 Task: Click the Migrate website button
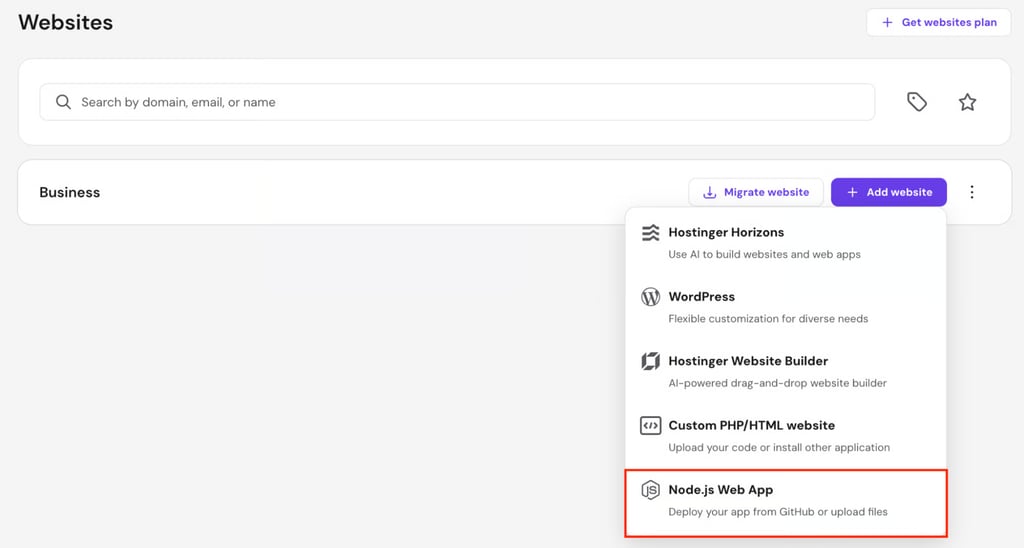[x=756, y=192]
